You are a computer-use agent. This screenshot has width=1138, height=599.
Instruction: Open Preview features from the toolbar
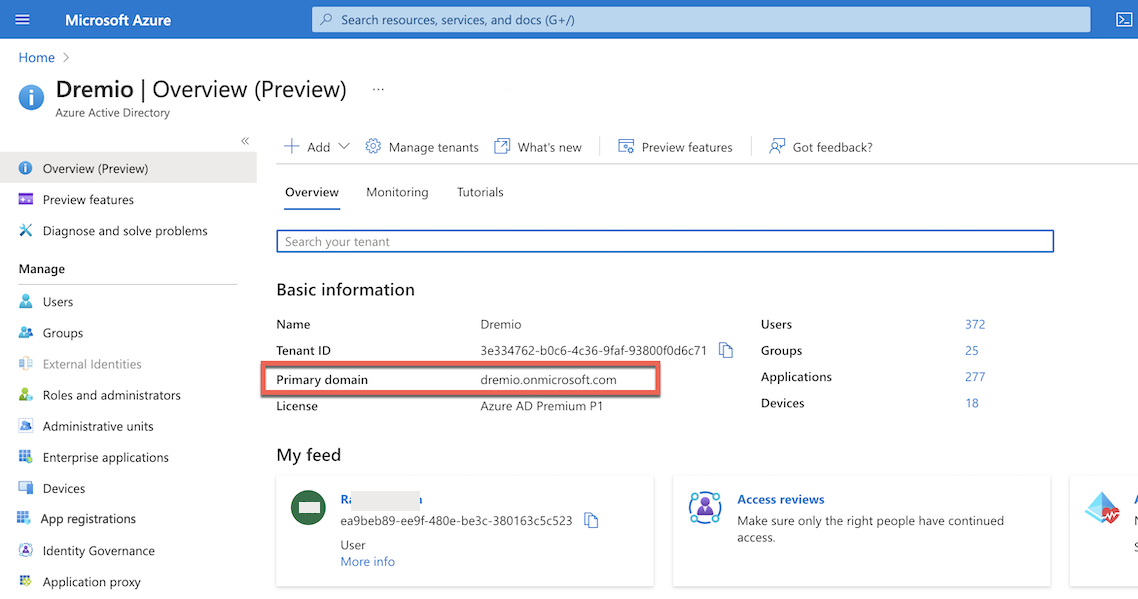pos(675,147)
